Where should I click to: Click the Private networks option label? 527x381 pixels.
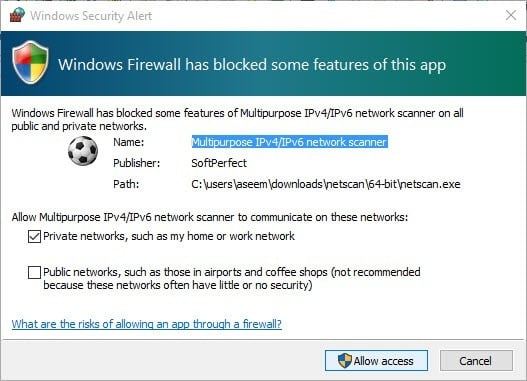click(169, 236)
